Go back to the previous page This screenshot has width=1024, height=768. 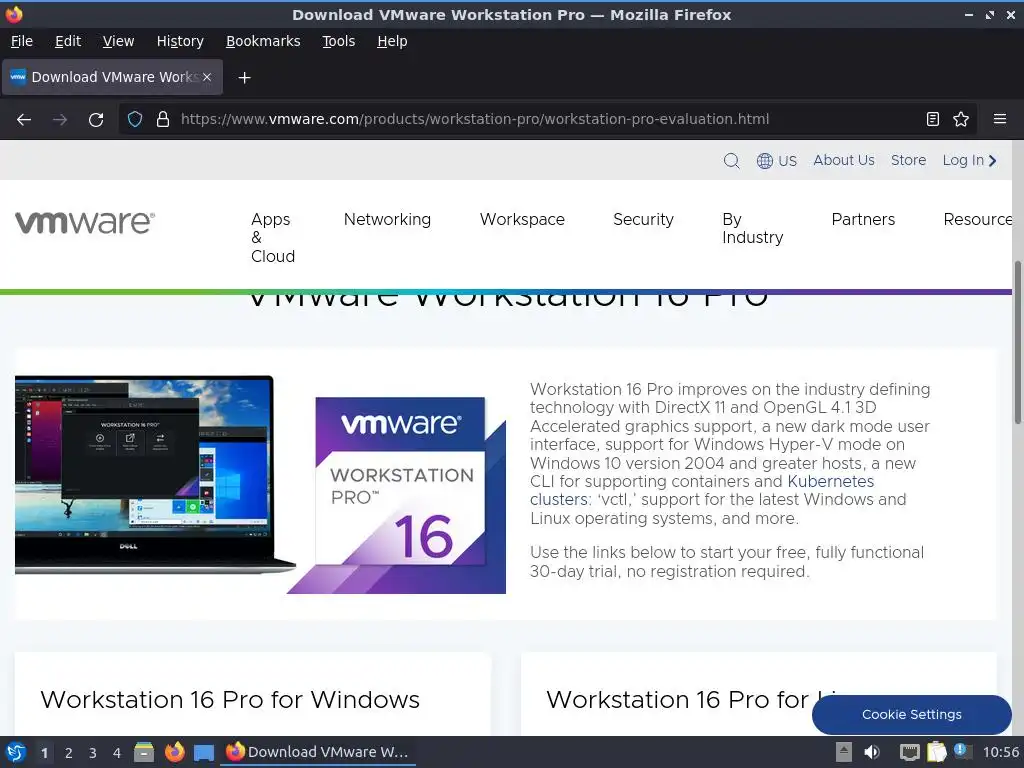coord(24,120)
